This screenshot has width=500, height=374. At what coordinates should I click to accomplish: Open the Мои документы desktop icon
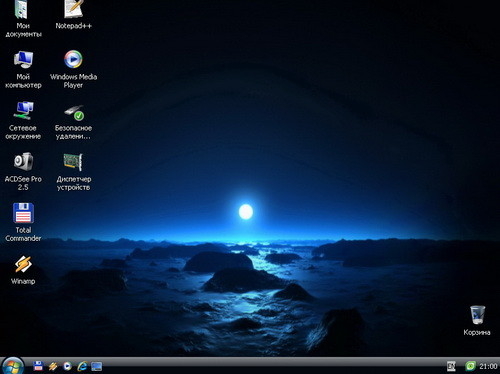pos(23,17)
